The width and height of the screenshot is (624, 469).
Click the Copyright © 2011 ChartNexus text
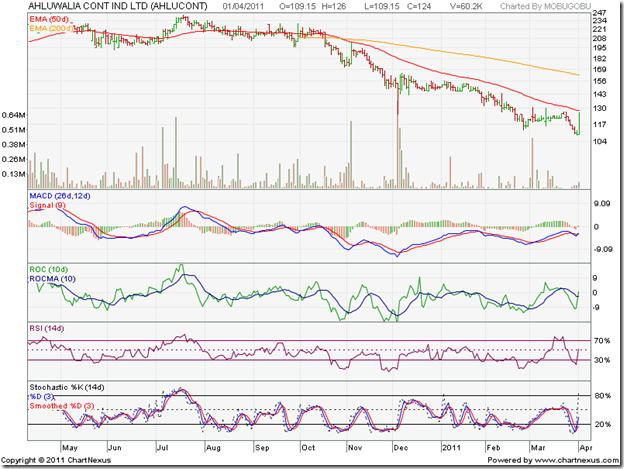56,460
